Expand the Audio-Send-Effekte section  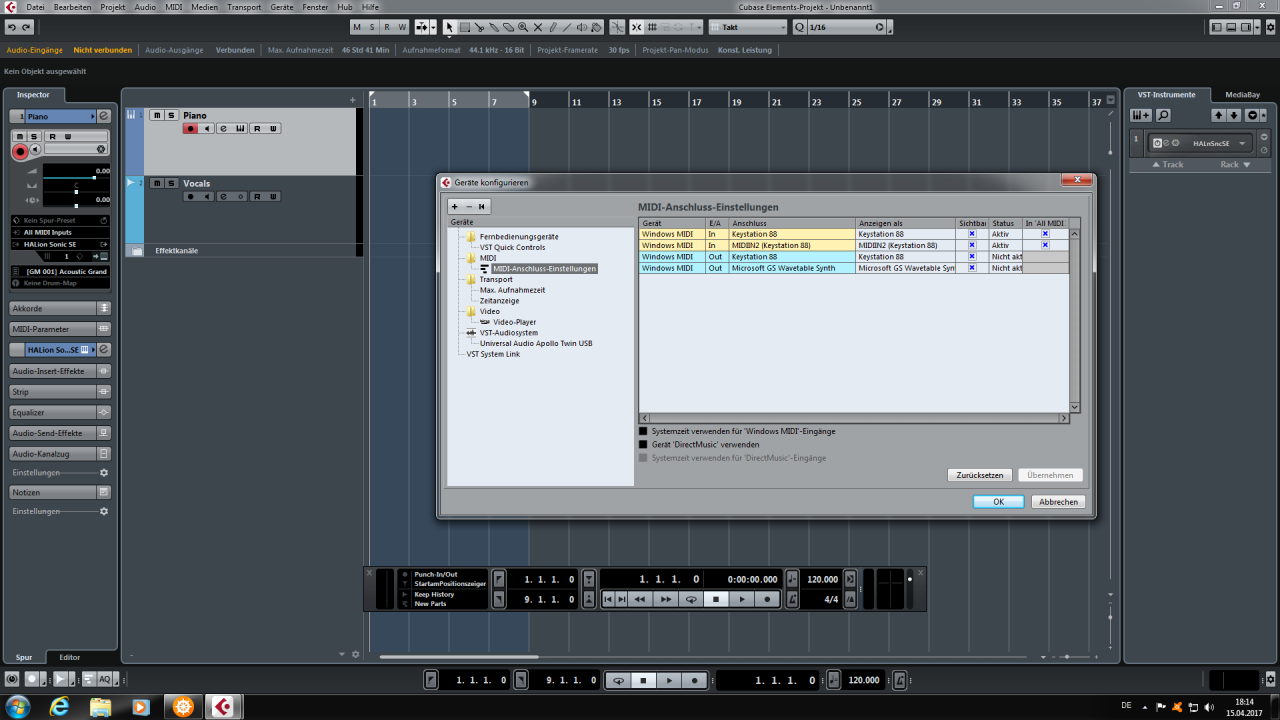pyautogui.click(x=60, y=433)
